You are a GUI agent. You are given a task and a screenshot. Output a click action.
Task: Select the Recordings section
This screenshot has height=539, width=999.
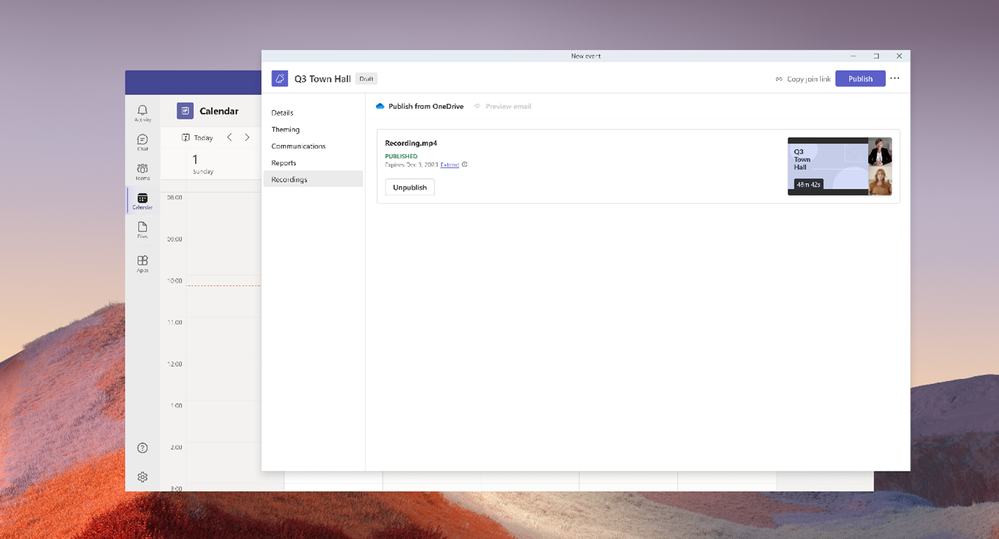coord(313,179)
